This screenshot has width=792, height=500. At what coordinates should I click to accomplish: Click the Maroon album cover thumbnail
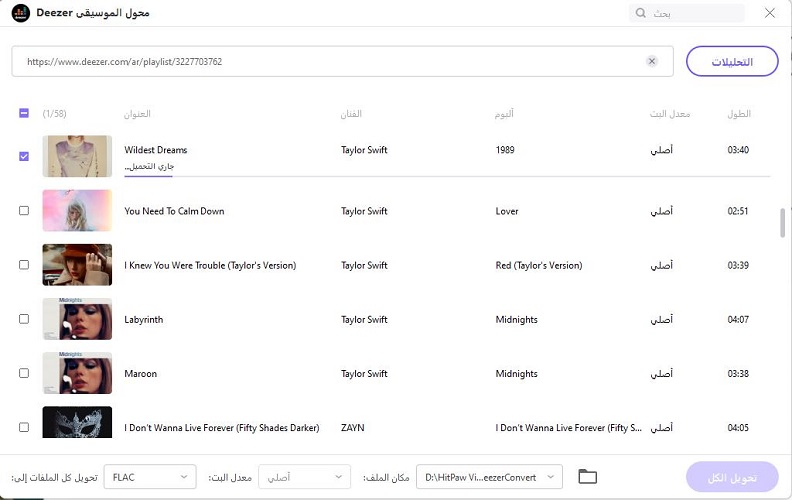(x=77, y=373)
